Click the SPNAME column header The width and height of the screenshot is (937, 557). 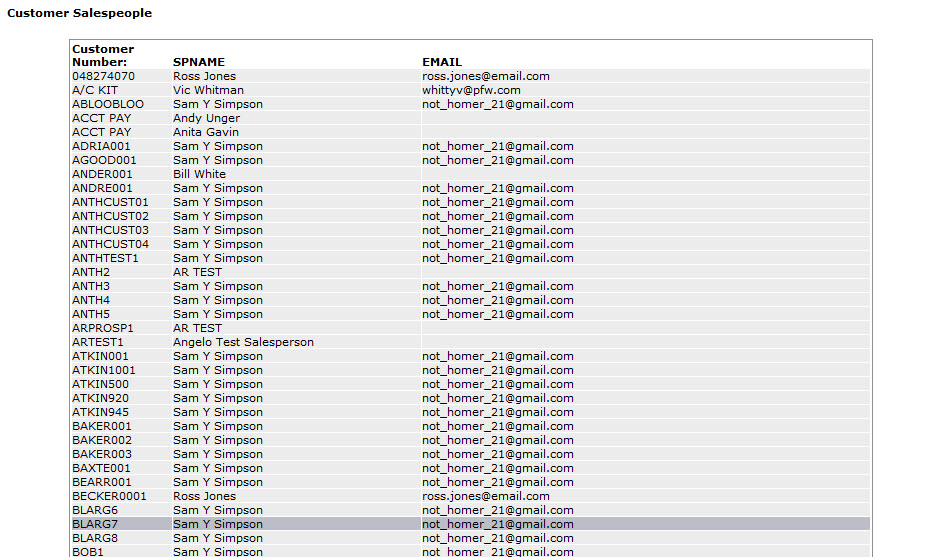tap(198, 62)
